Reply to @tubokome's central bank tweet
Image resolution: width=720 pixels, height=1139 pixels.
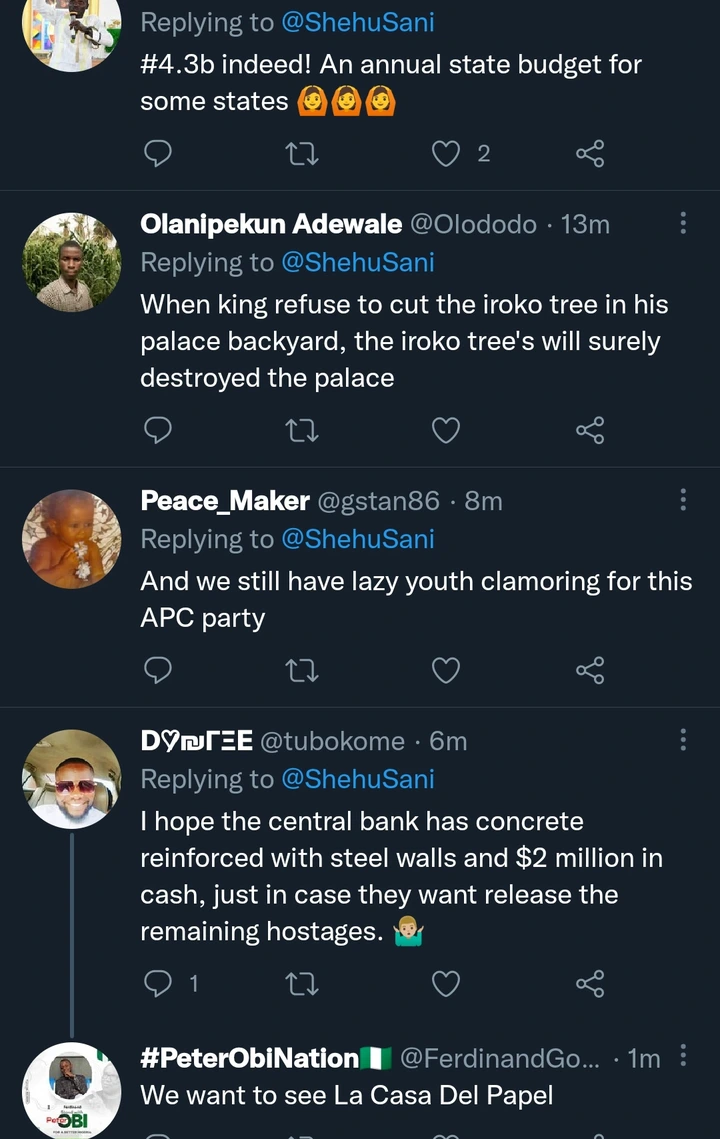[x=158, y=984]
